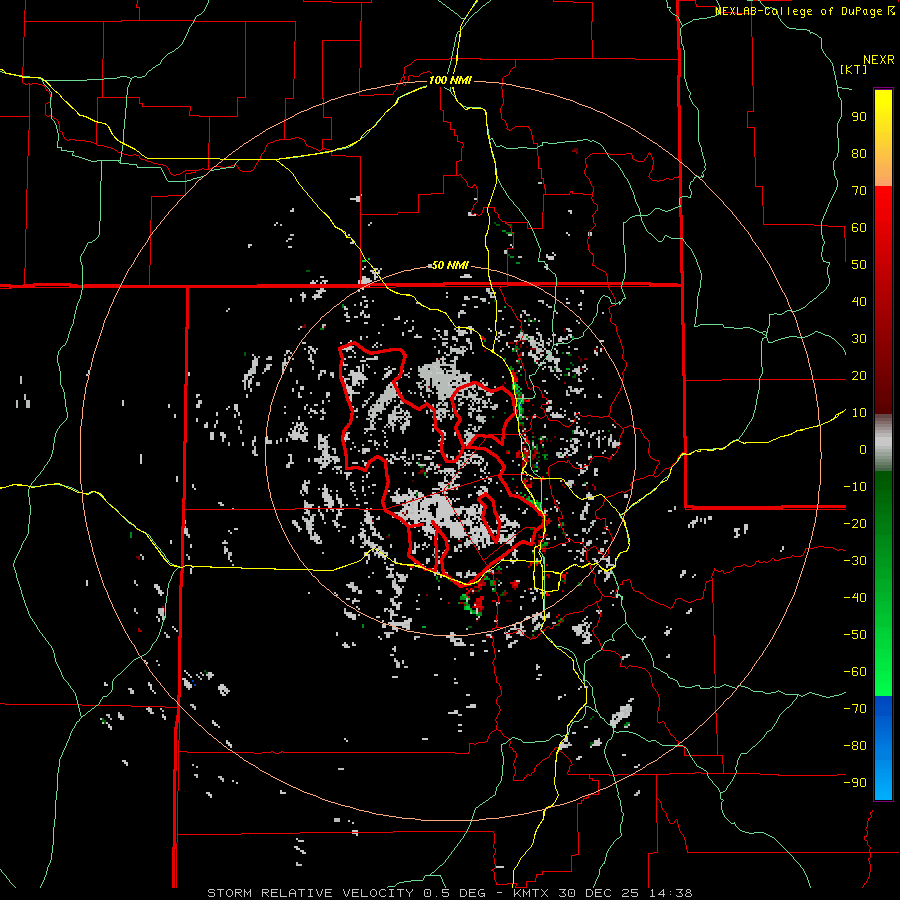The image size is (900, 900).
Task: Click the -40 scale value
Action: (855, 598)
